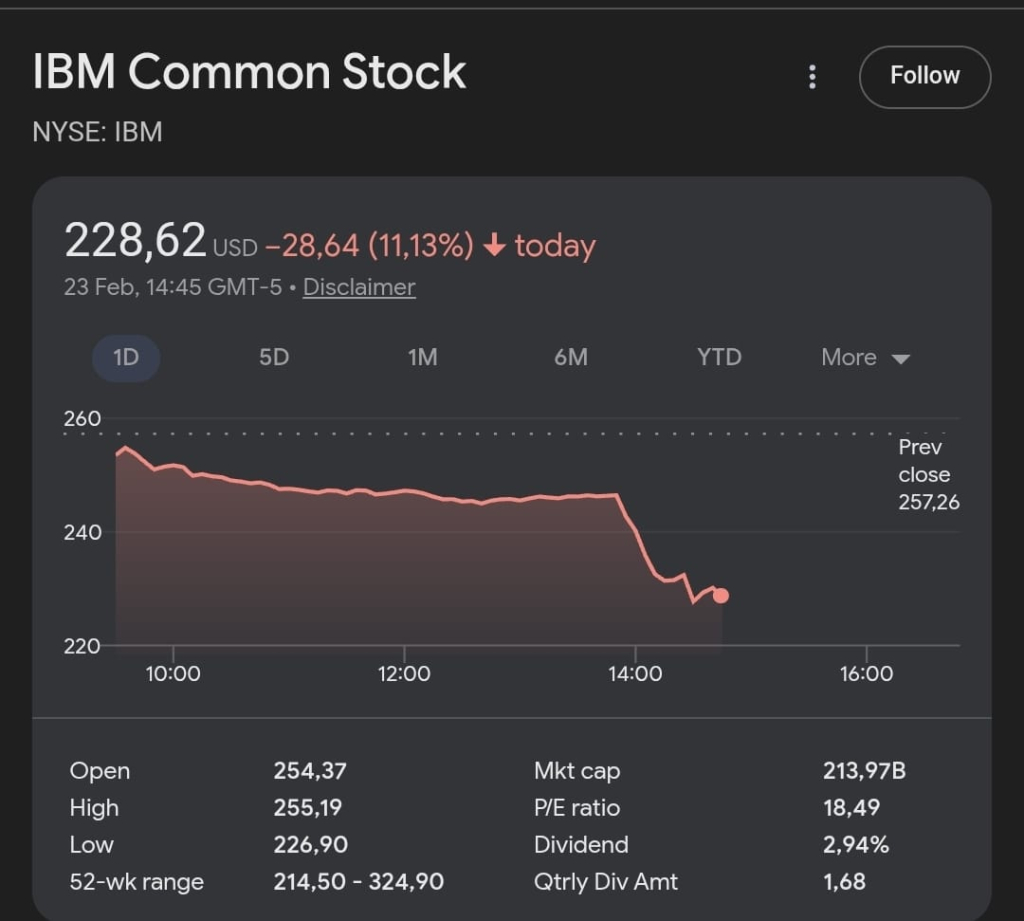This screenshot has height=921, width=1024.
Task: Click the 228,62 current price
Action: pyautogui.click(x=135, y=241)
